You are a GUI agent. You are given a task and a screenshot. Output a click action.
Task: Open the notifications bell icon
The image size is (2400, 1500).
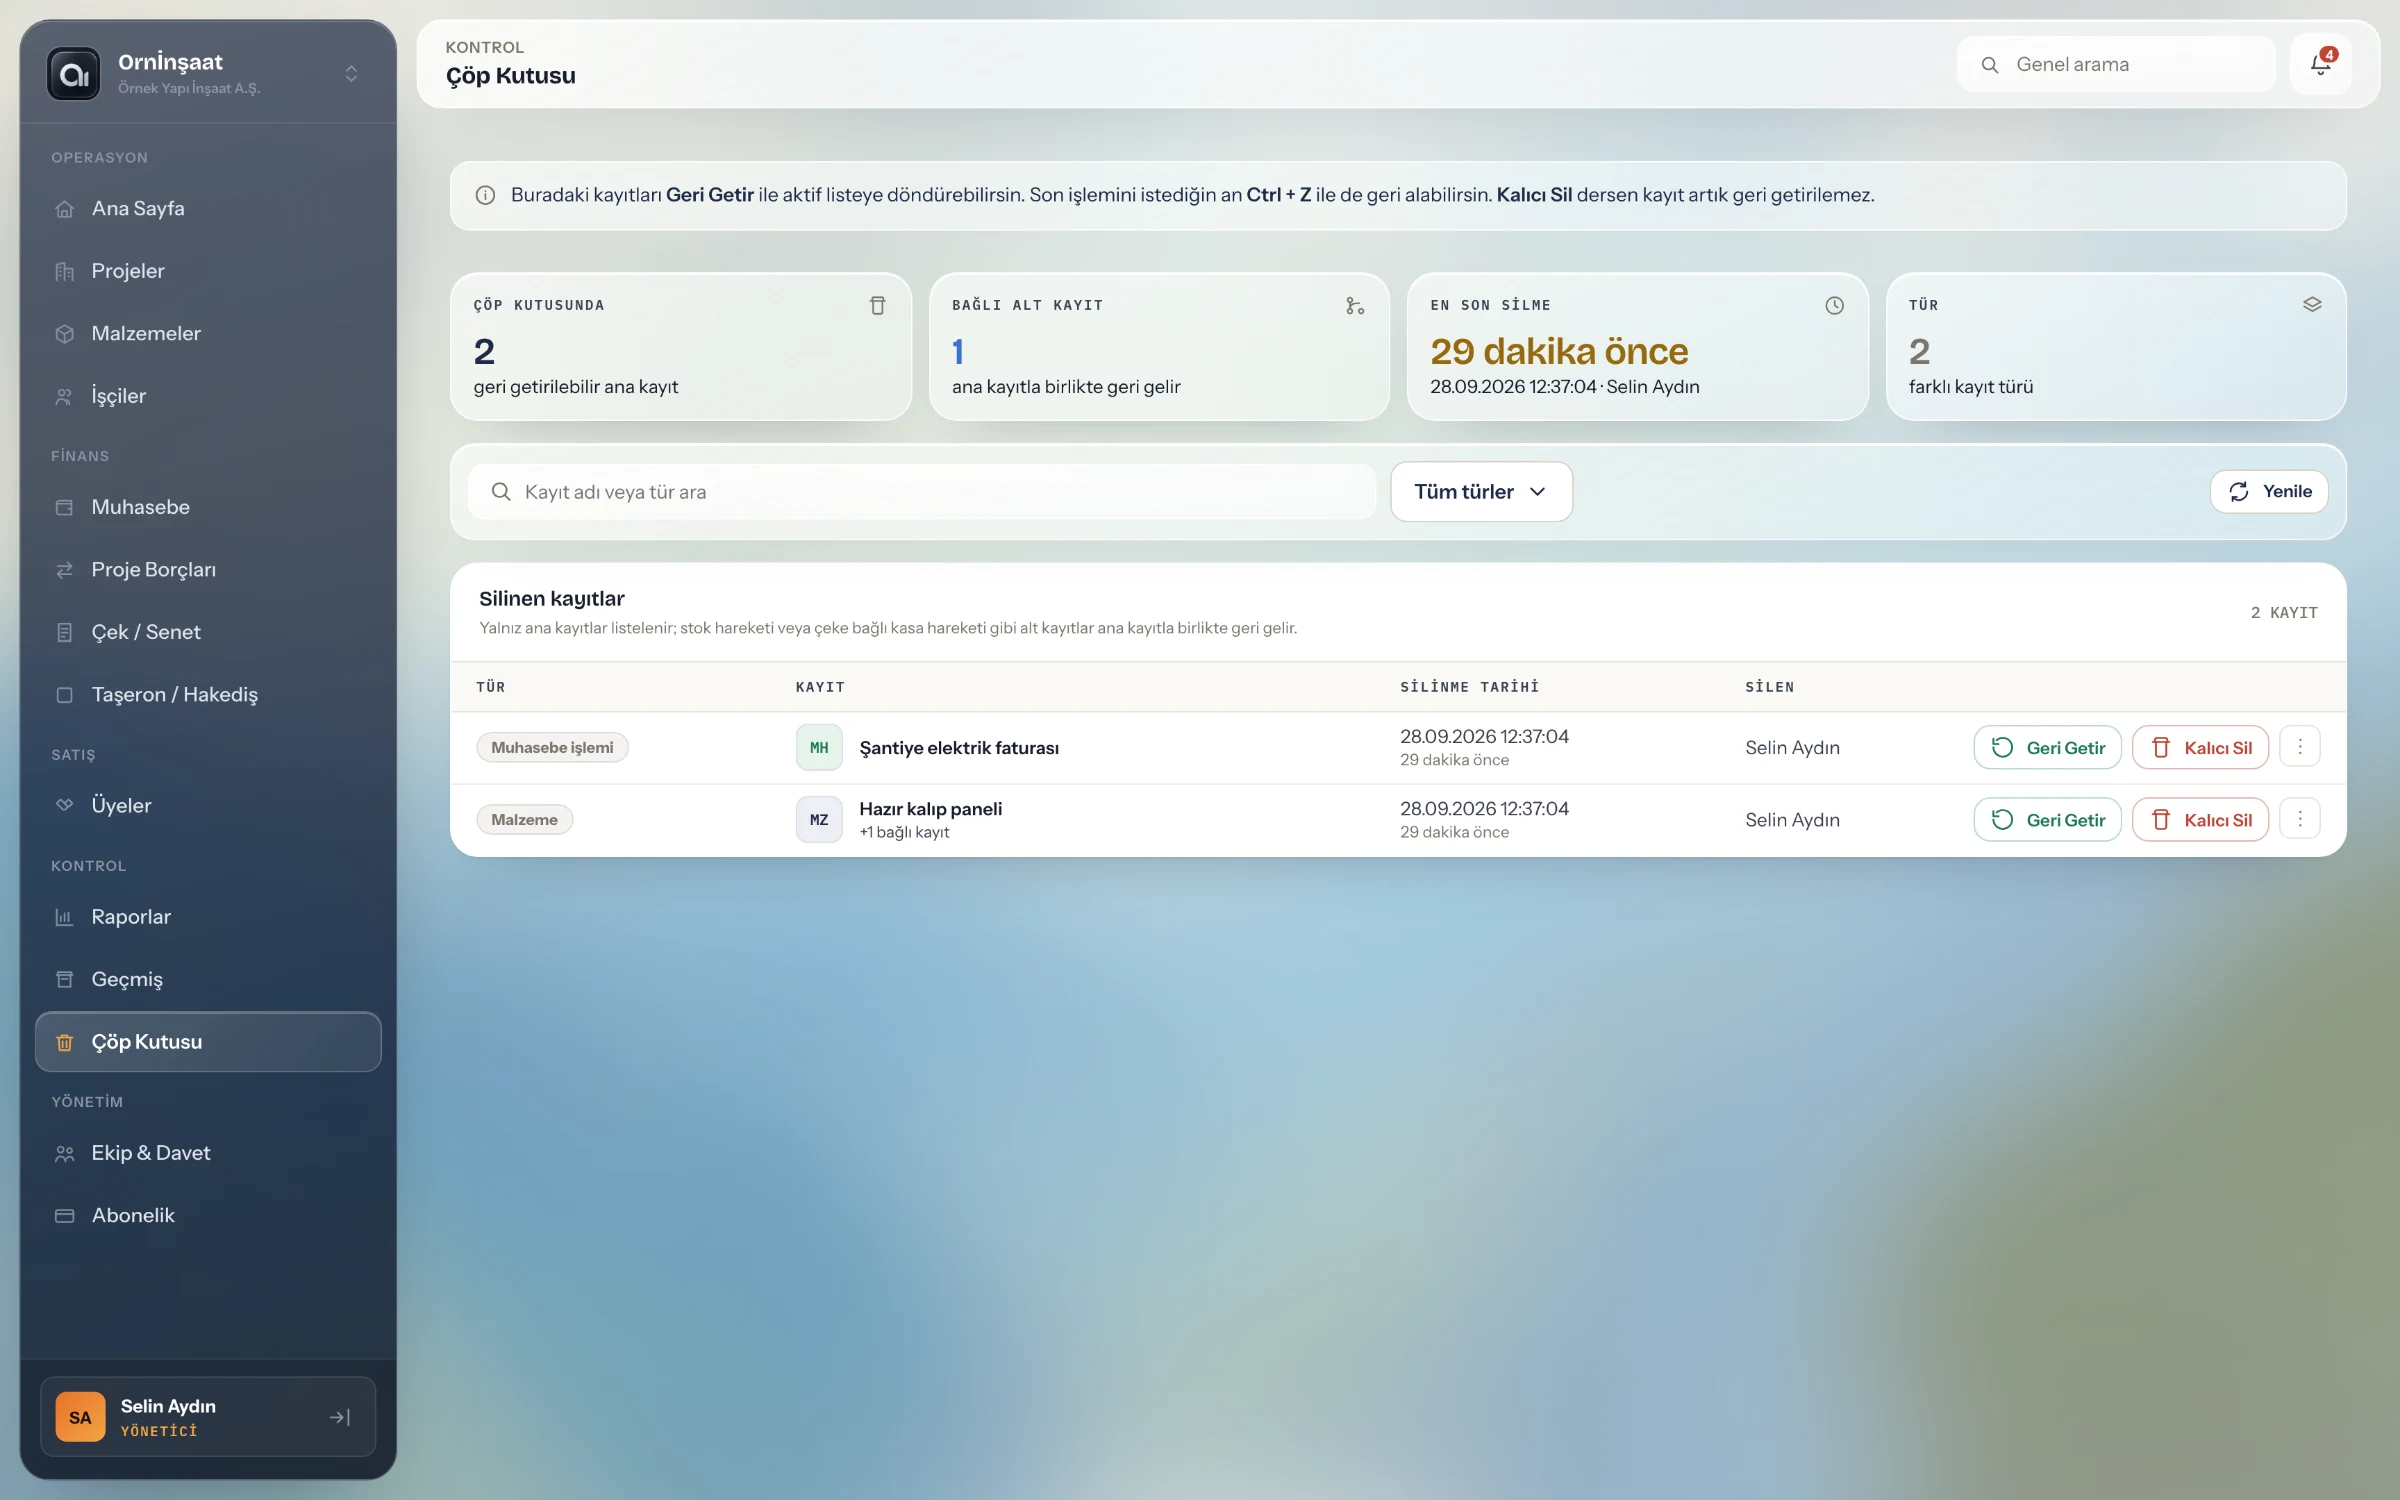tap(2320, 65)
